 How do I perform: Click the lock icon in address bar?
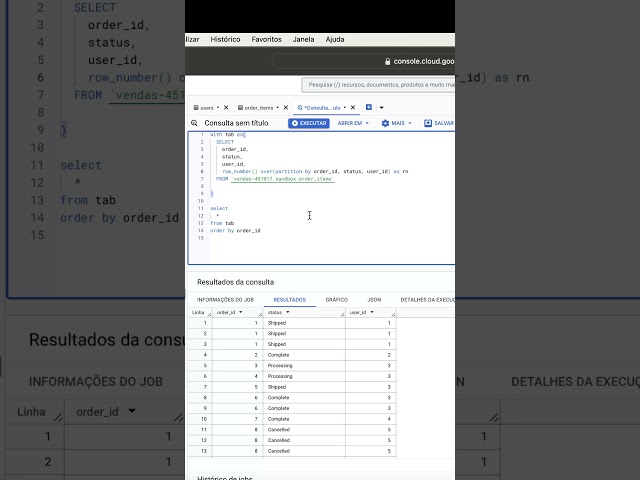coord(387,62)
